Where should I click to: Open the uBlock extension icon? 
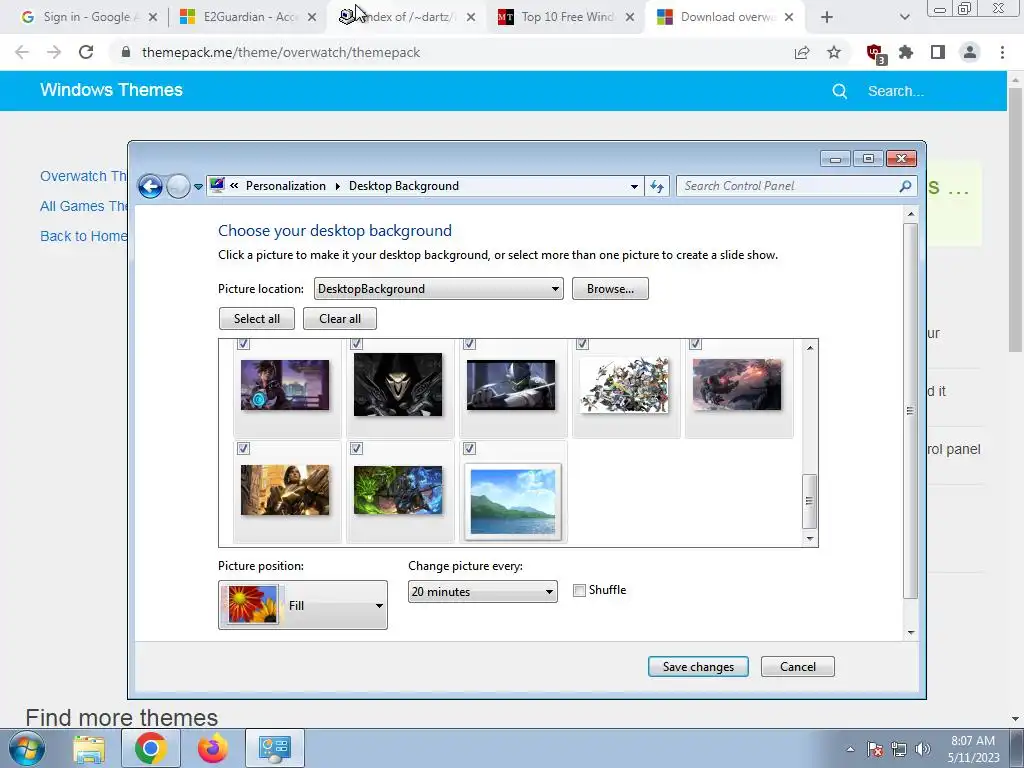875,54
